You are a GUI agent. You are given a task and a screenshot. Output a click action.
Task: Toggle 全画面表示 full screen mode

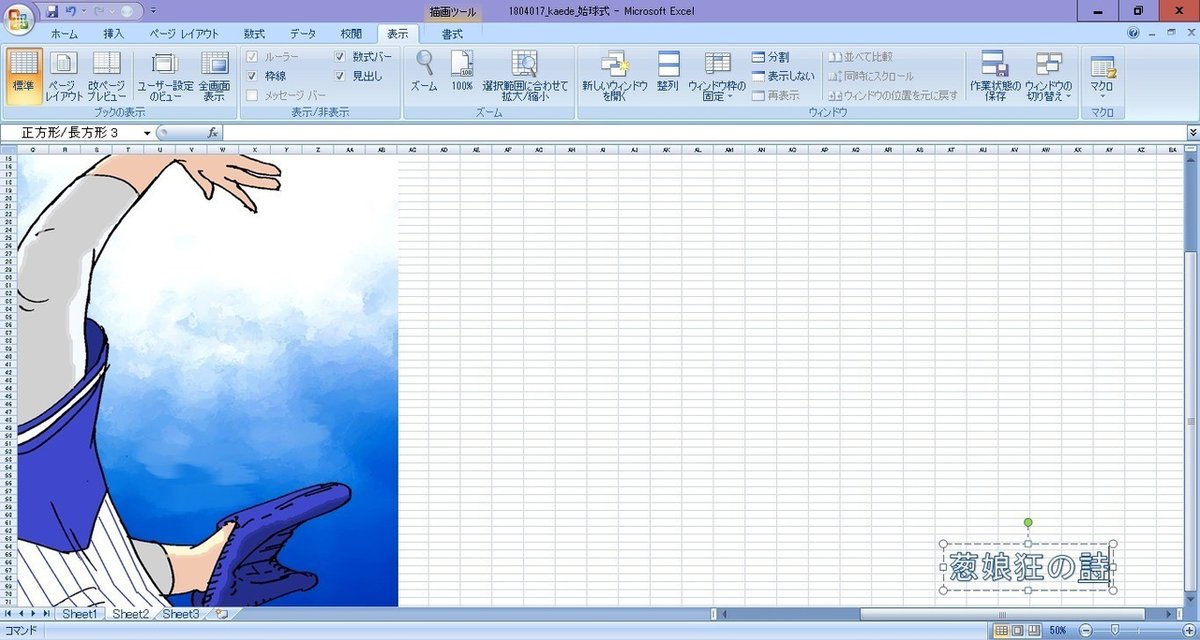click(214, 76)
